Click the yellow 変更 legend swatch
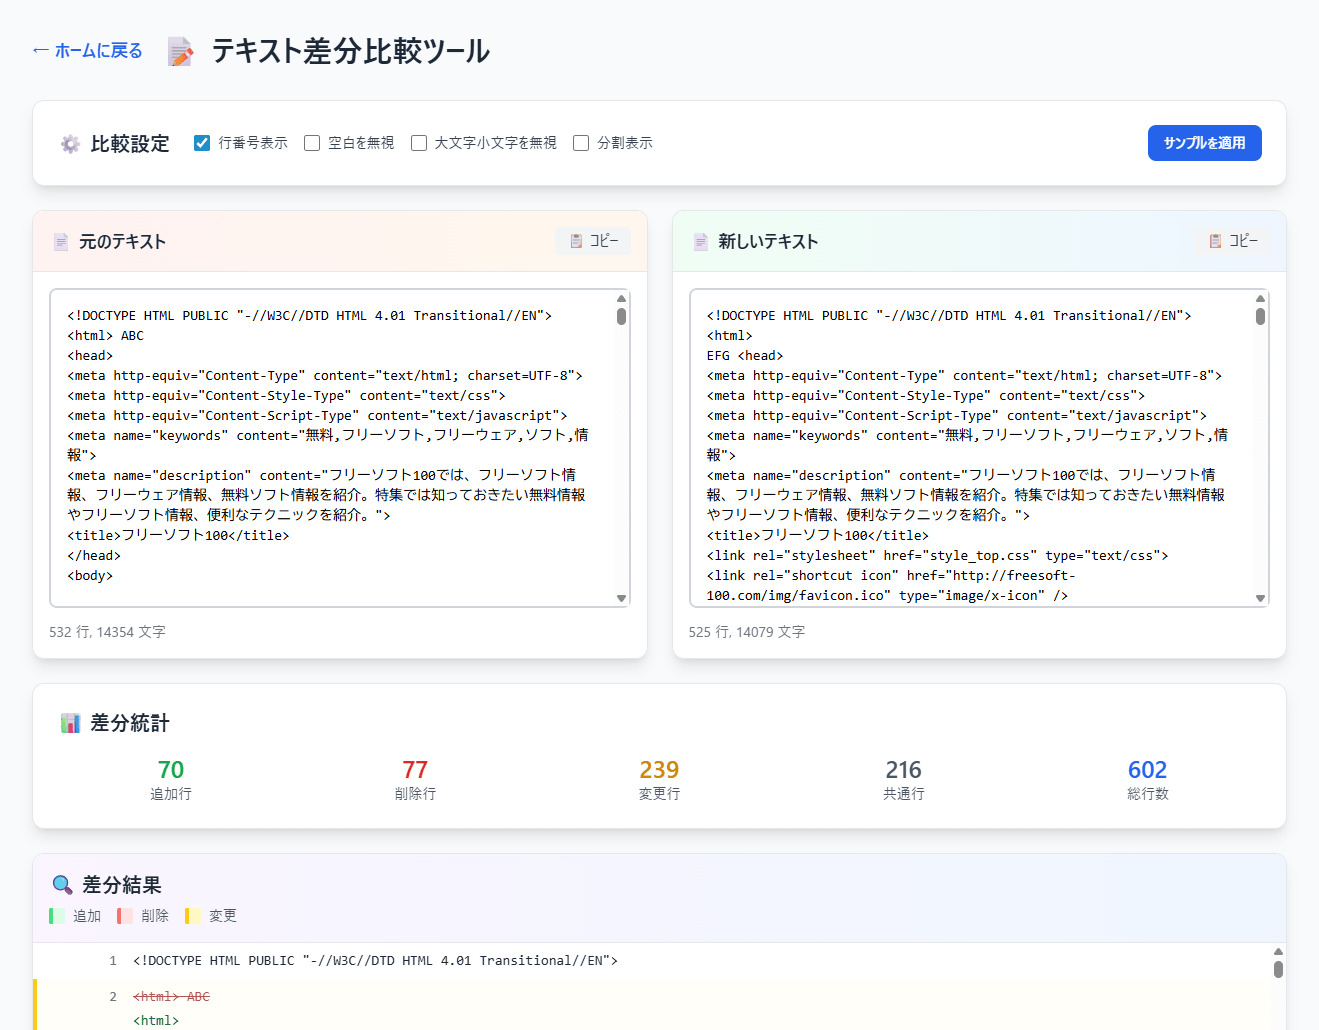 tap(193, 916)
